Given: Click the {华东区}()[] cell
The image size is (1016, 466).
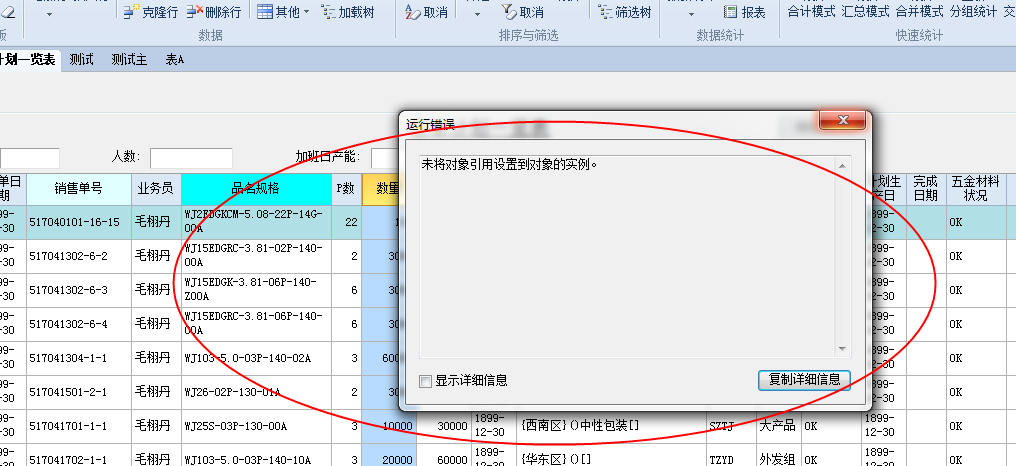Looking at the screenshot, I should point(610,456).
